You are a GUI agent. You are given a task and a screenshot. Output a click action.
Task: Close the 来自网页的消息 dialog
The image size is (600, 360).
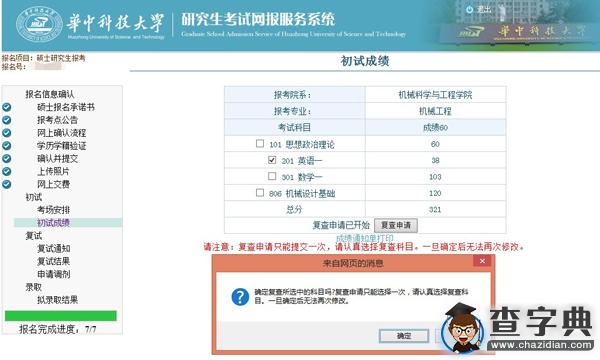point(482,261)
